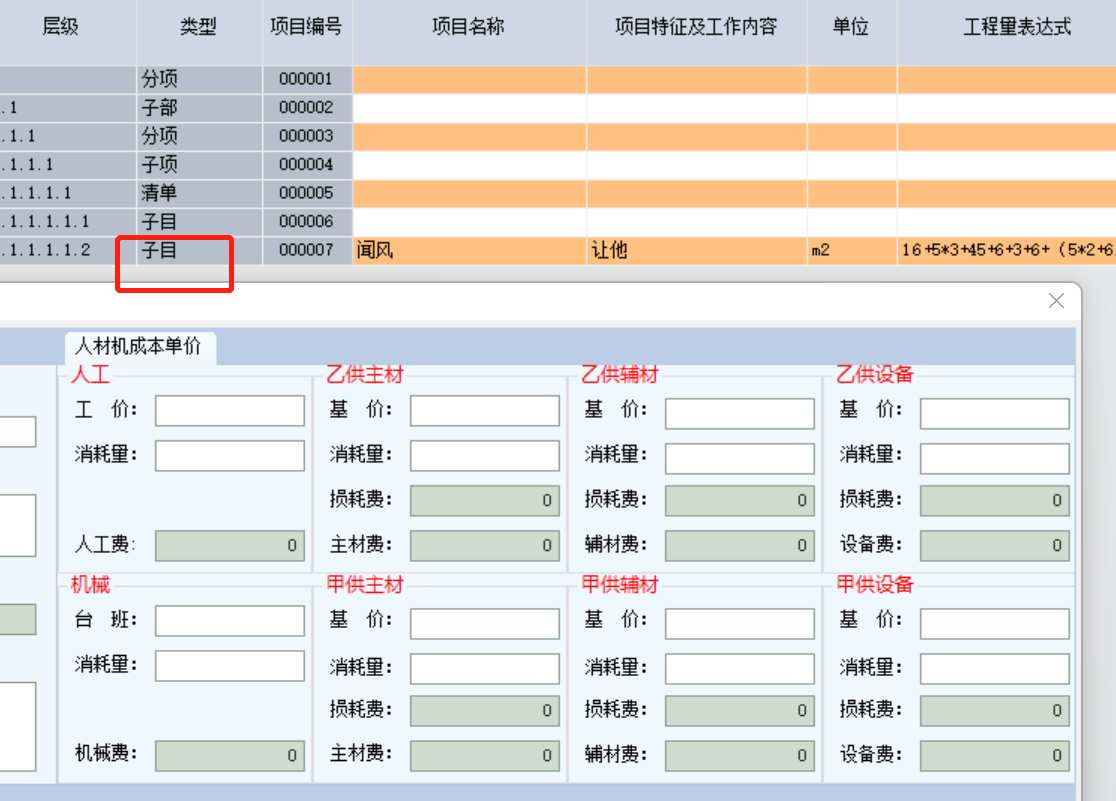Click the 消耗量 field under 甲供辅材
Screen dimensions: 1116x801
[739, 668]
